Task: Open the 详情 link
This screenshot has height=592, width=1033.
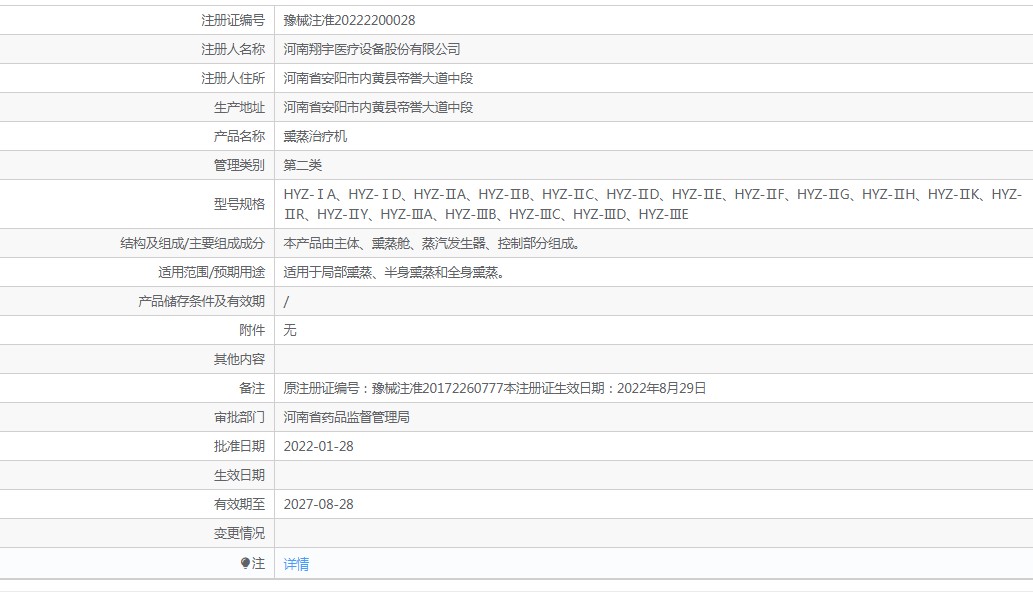Action: click(x=296, y=564)
